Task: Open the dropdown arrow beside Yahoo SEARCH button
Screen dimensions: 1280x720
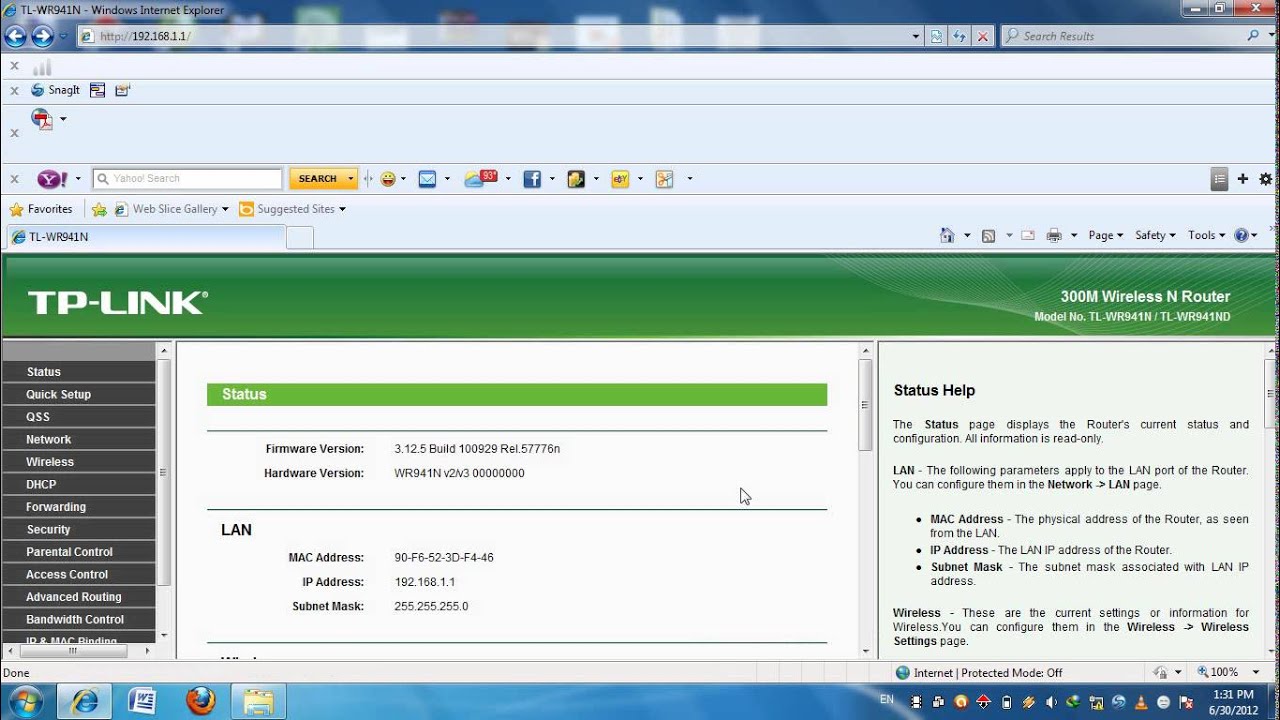Action: [x=351, y=179]
